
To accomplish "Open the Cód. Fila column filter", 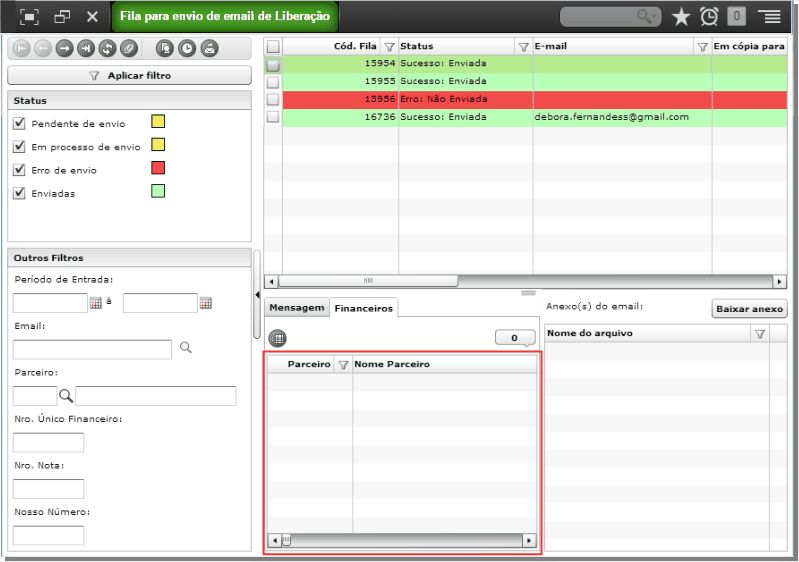I will 389,47.
